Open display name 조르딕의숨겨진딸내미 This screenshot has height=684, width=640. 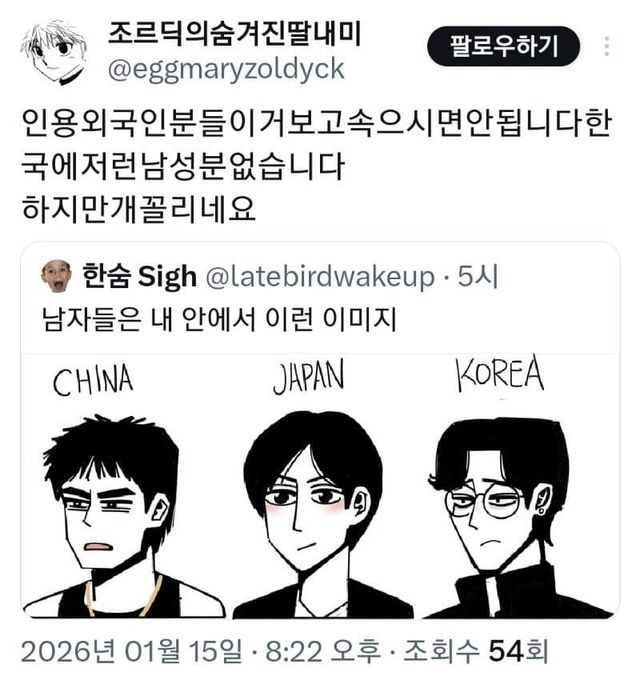coord(234,34)
